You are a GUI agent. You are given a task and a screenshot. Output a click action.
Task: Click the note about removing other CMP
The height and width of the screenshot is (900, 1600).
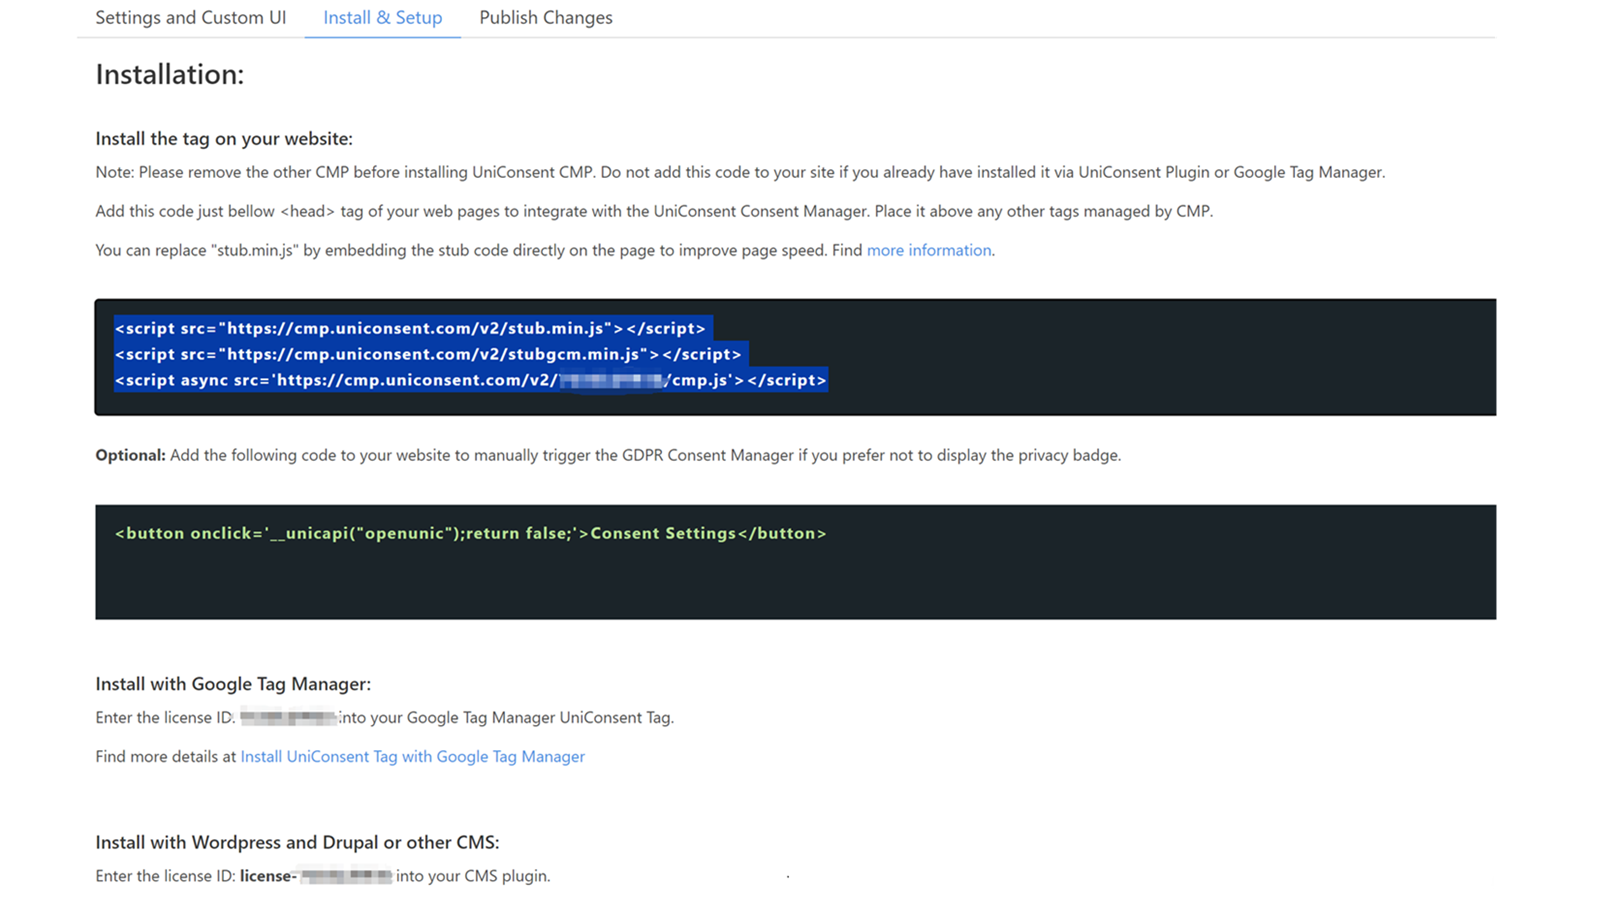739,172
